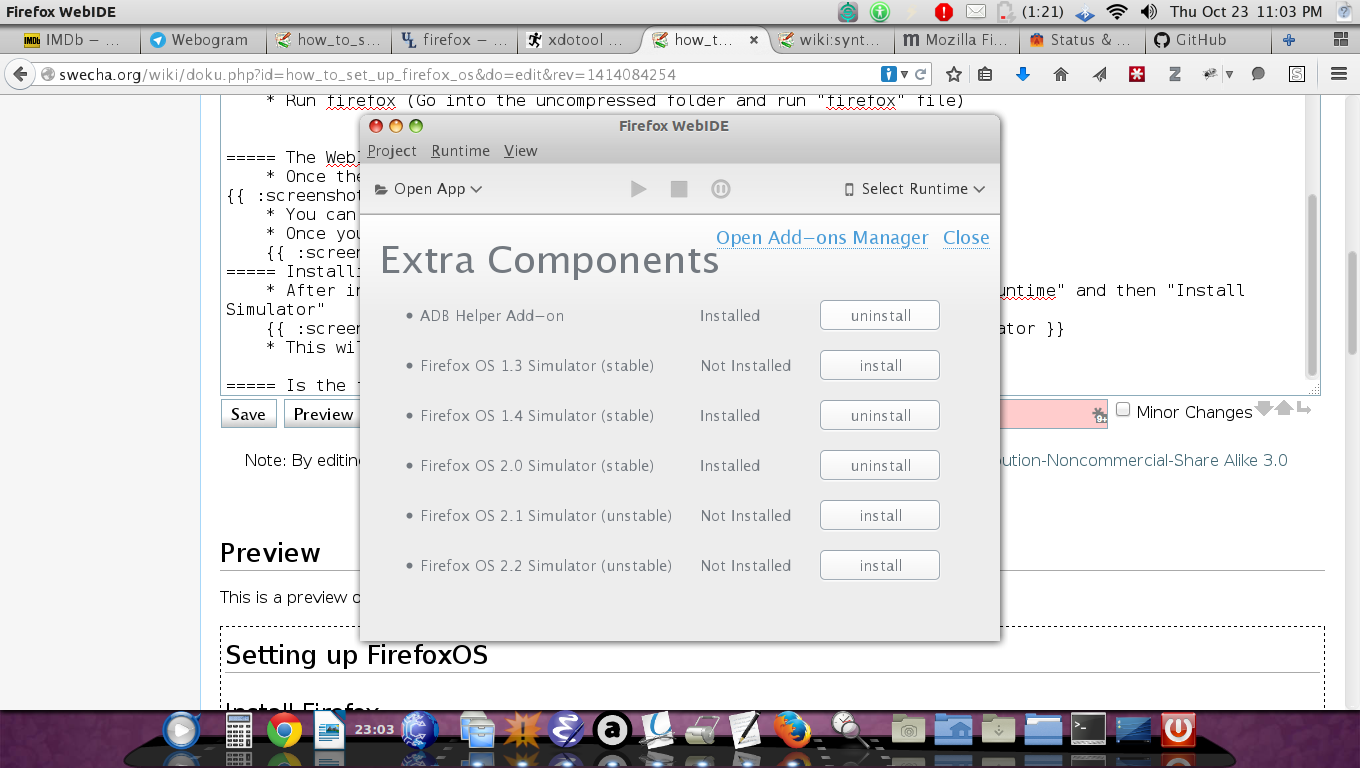
Task: Click the WebIDE debugger pause icon
Action: pyautogui.click(x=720, y=189)
